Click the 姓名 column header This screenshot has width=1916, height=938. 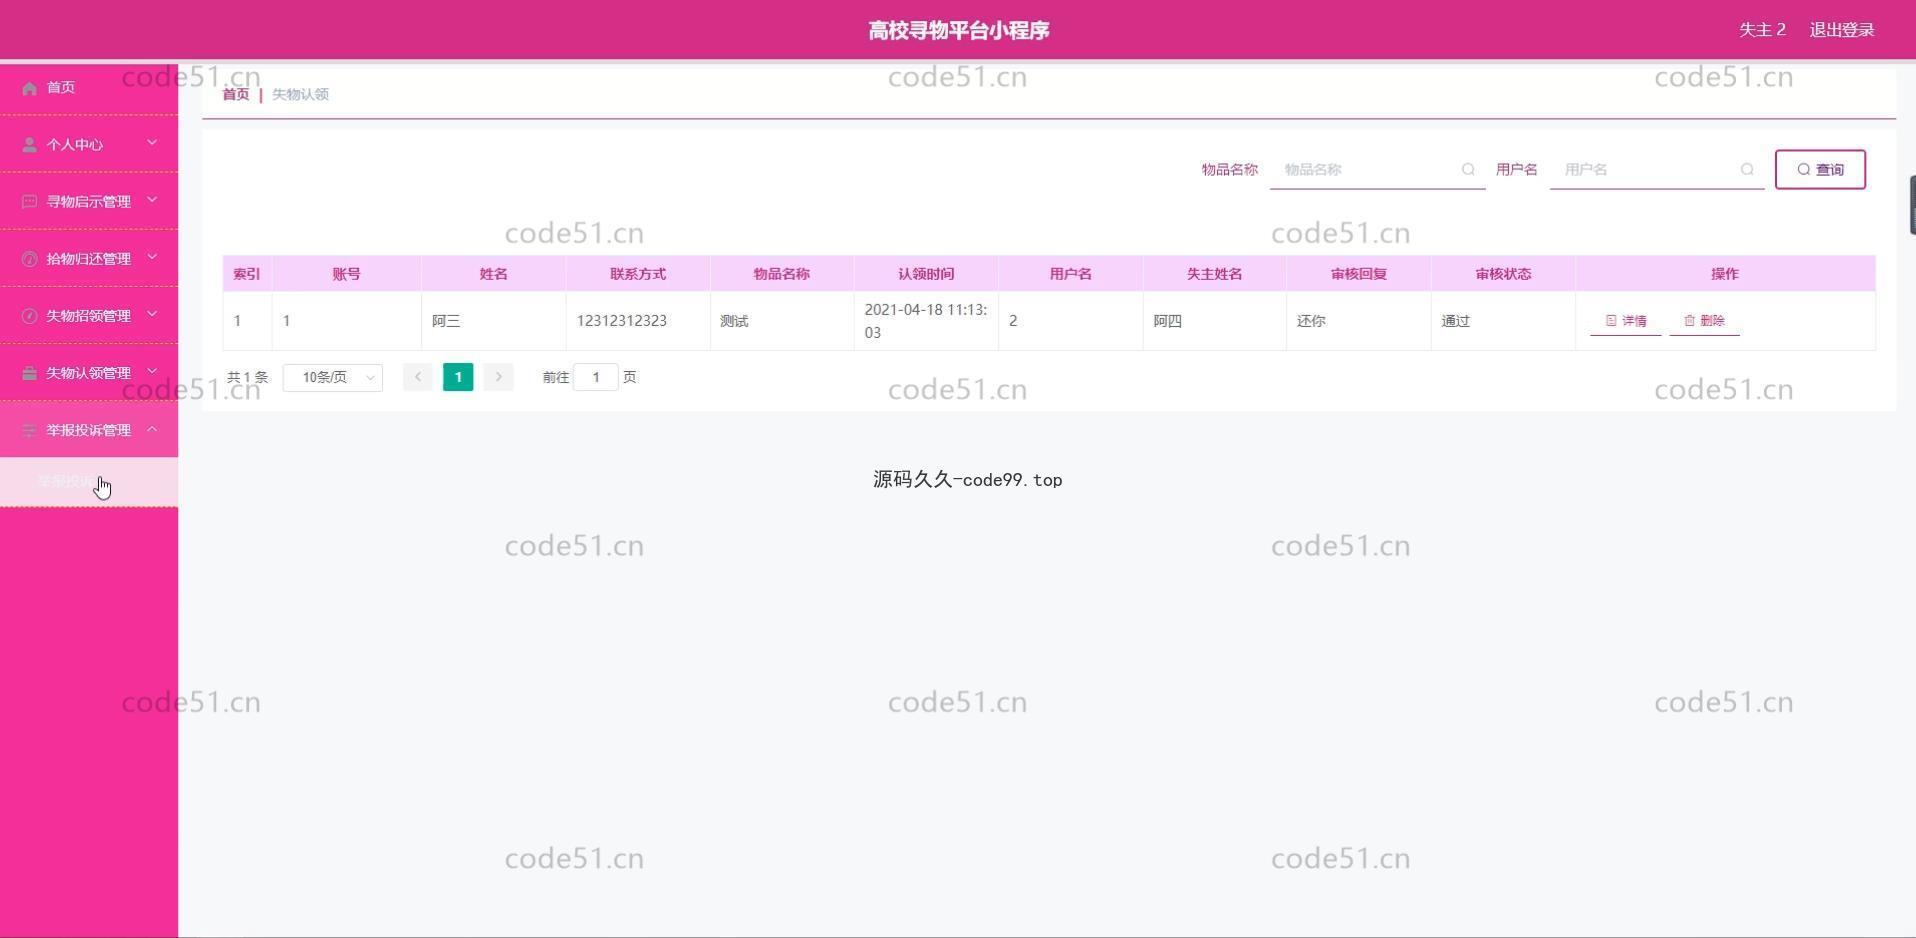(x=494, y=274)
